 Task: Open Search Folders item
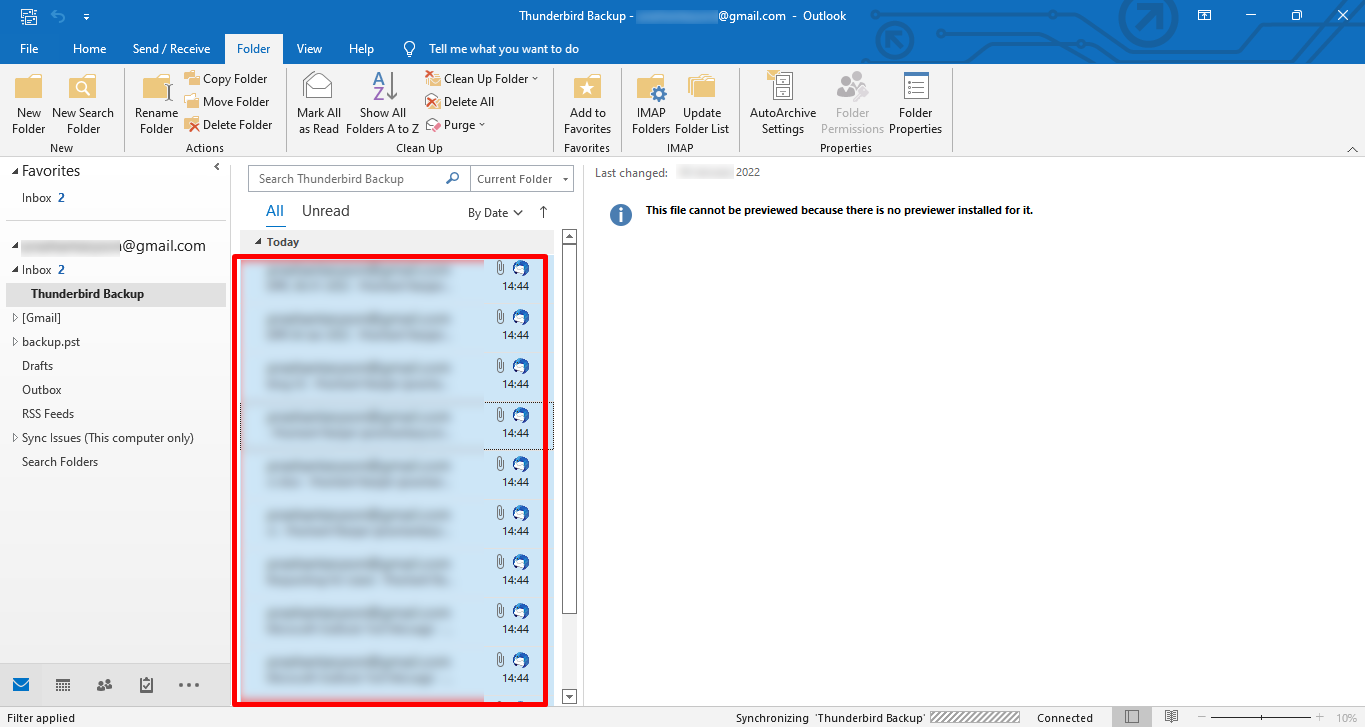pos(60,462)
